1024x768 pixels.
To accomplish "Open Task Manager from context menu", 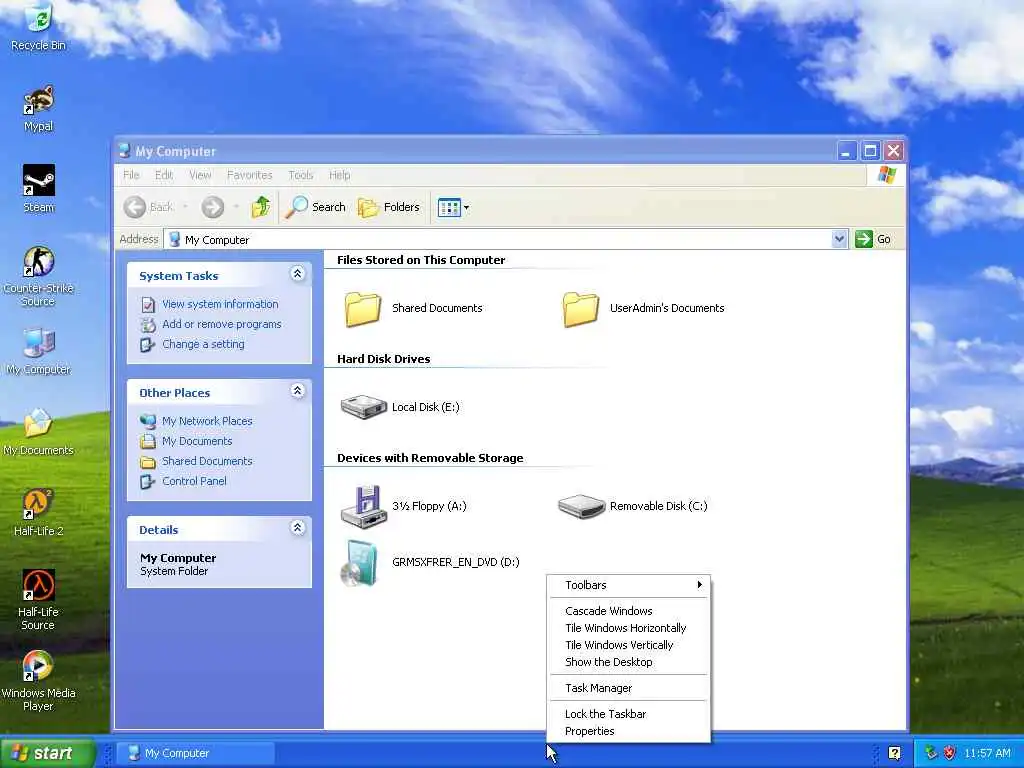I will point(628,688).
